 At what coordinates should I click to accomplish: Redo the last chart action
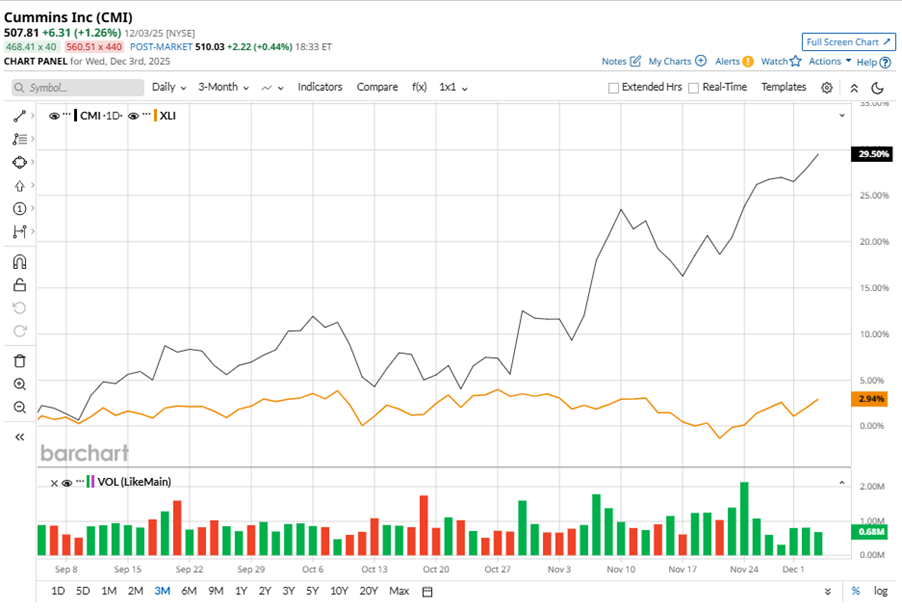click(20, 331)
